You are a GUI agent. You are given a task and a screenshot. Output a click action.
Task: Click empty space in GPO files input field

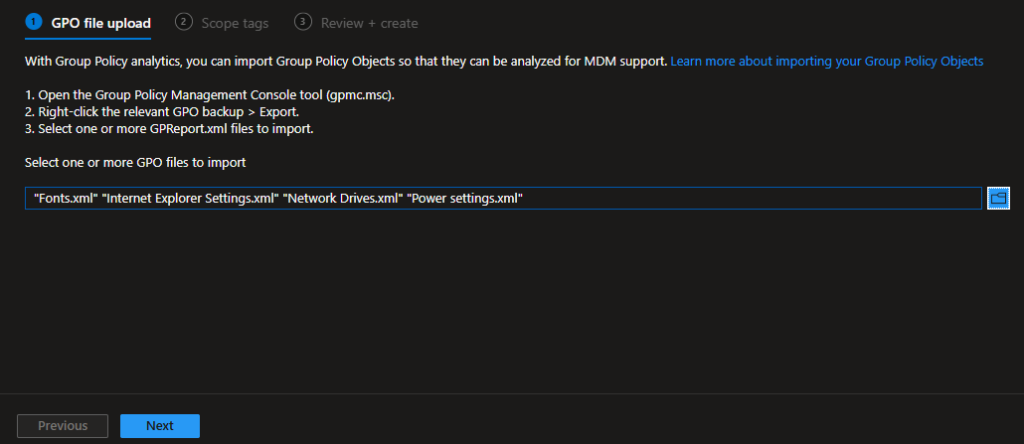[x=750, y=198]
